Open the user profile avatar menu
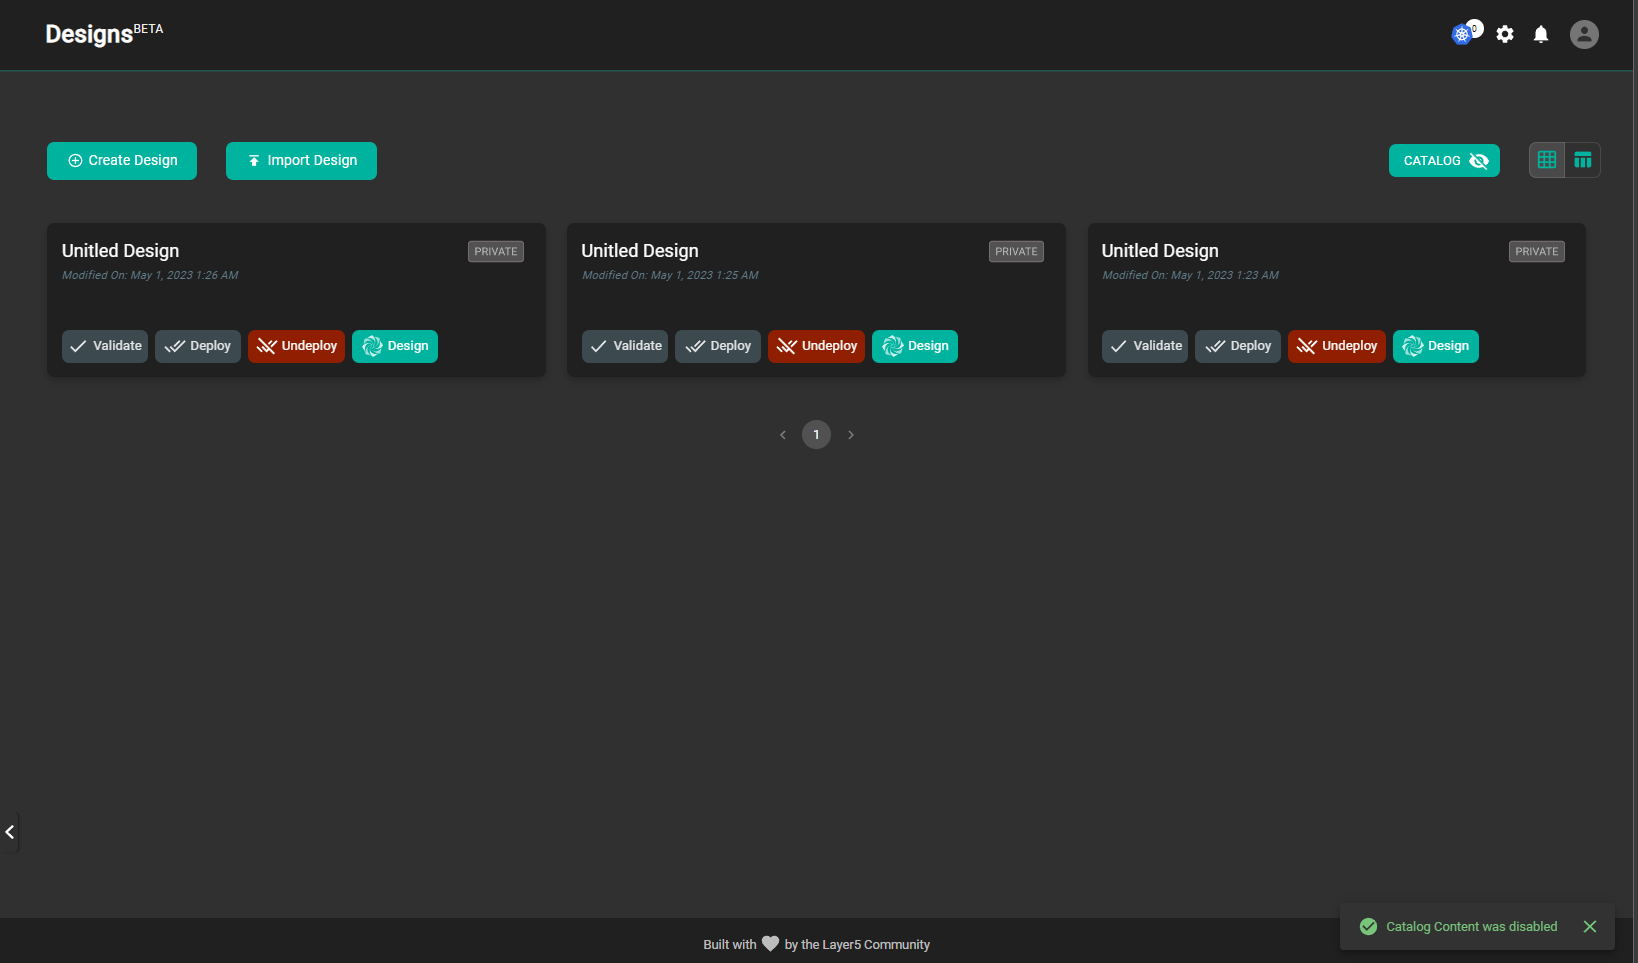The width and height of the screenshot is (1638, 963). (x=1584, y=34)
